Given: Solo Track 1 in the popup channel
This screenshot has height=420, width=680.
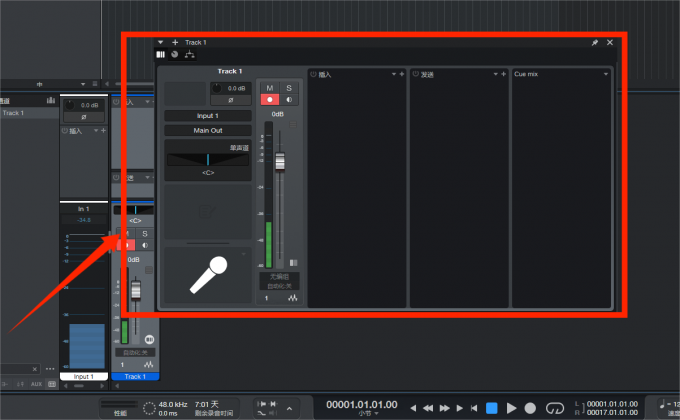Looking at the screenshot, I should (x=289, y=88).
